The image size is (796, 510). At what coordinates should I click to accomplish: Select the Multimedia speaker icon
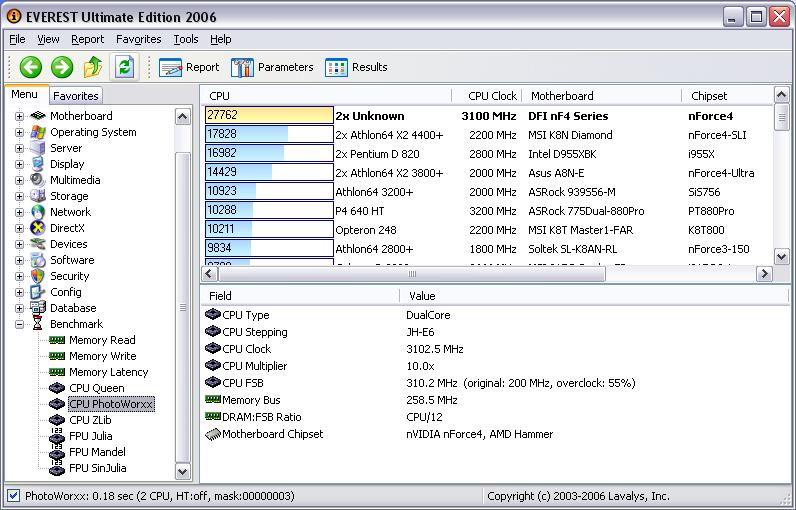(38, 180)
